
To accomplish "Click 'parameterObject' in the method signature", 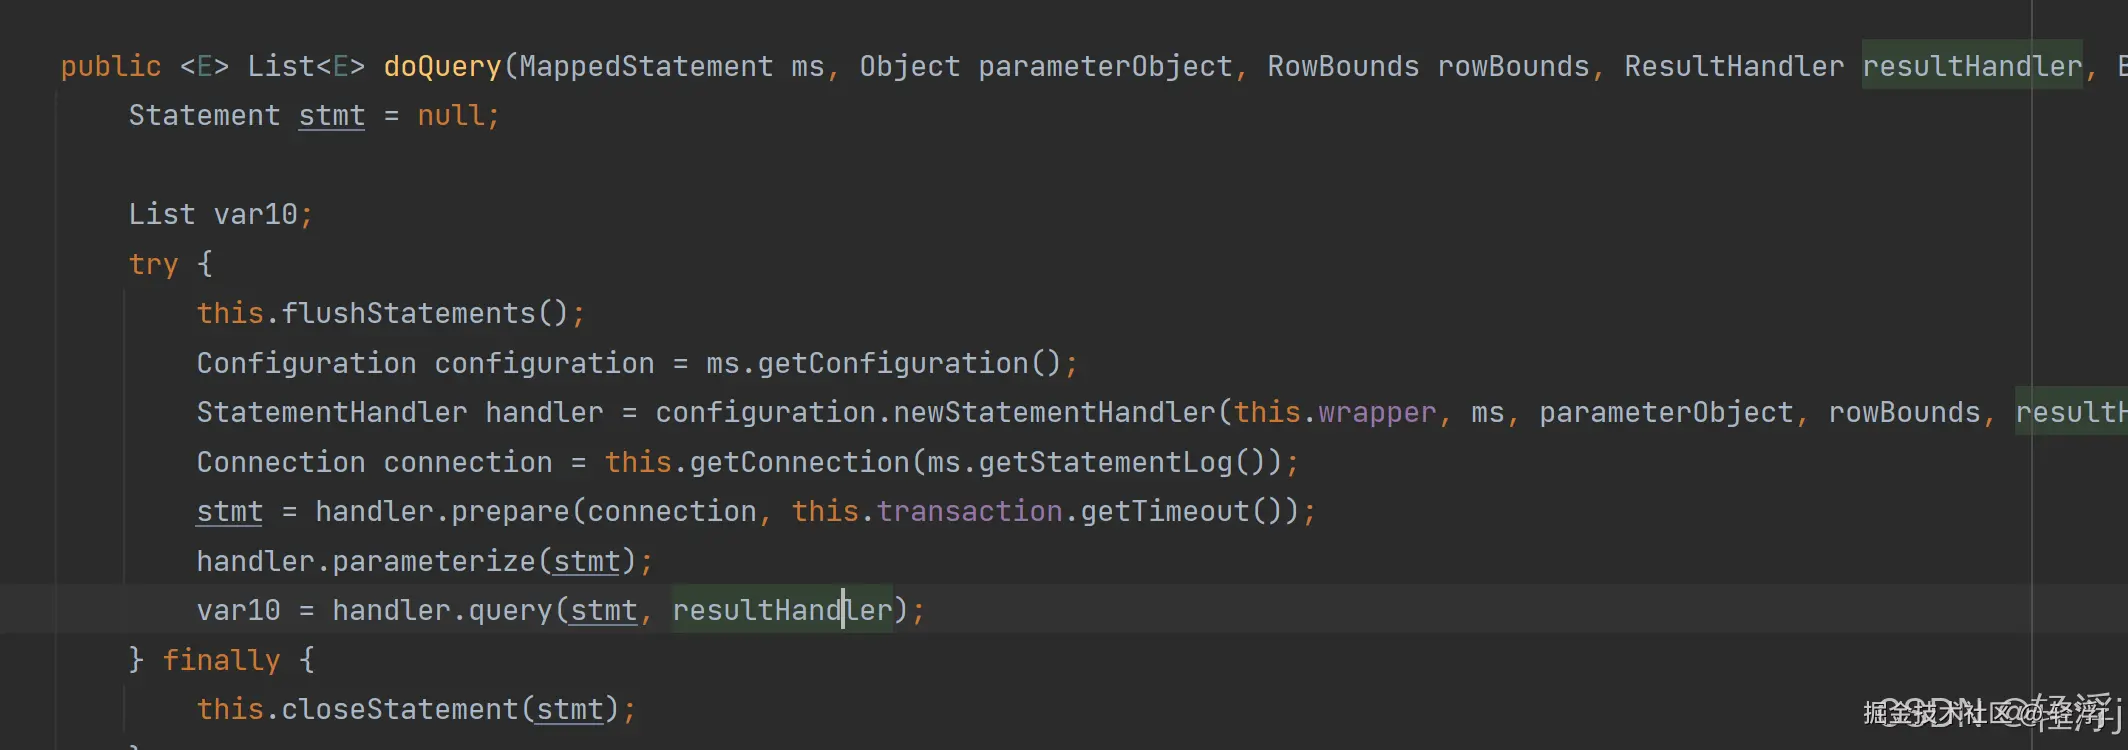I will 1105,66.
